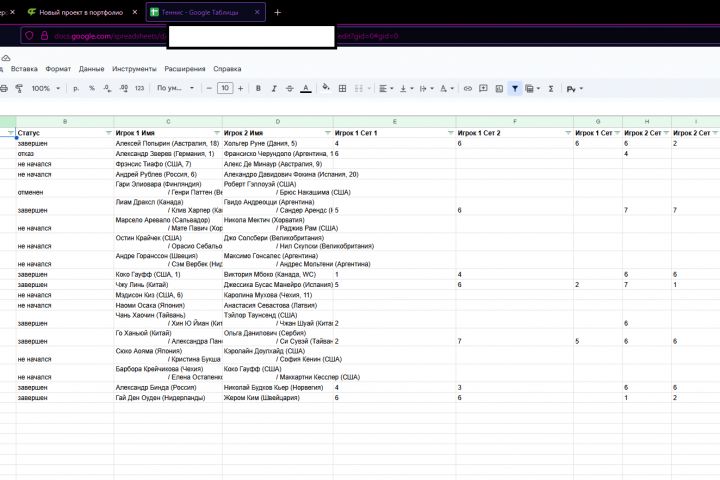Open the text color picker
The image size is (720, 480).
pos(306,89)
